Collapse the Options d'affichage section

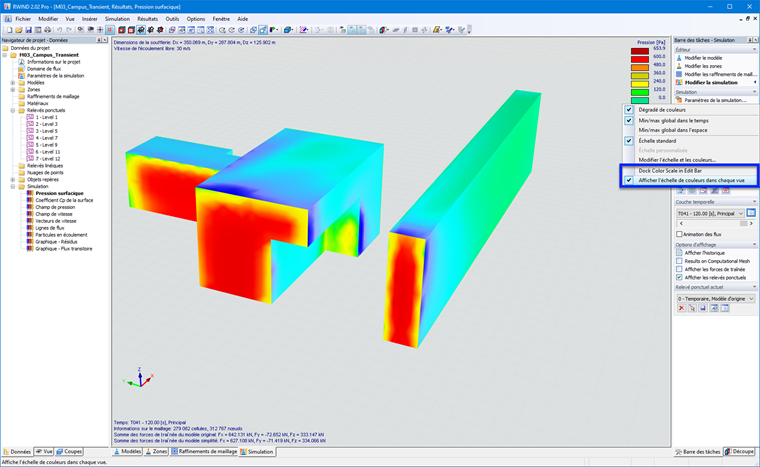pos(754,244)
